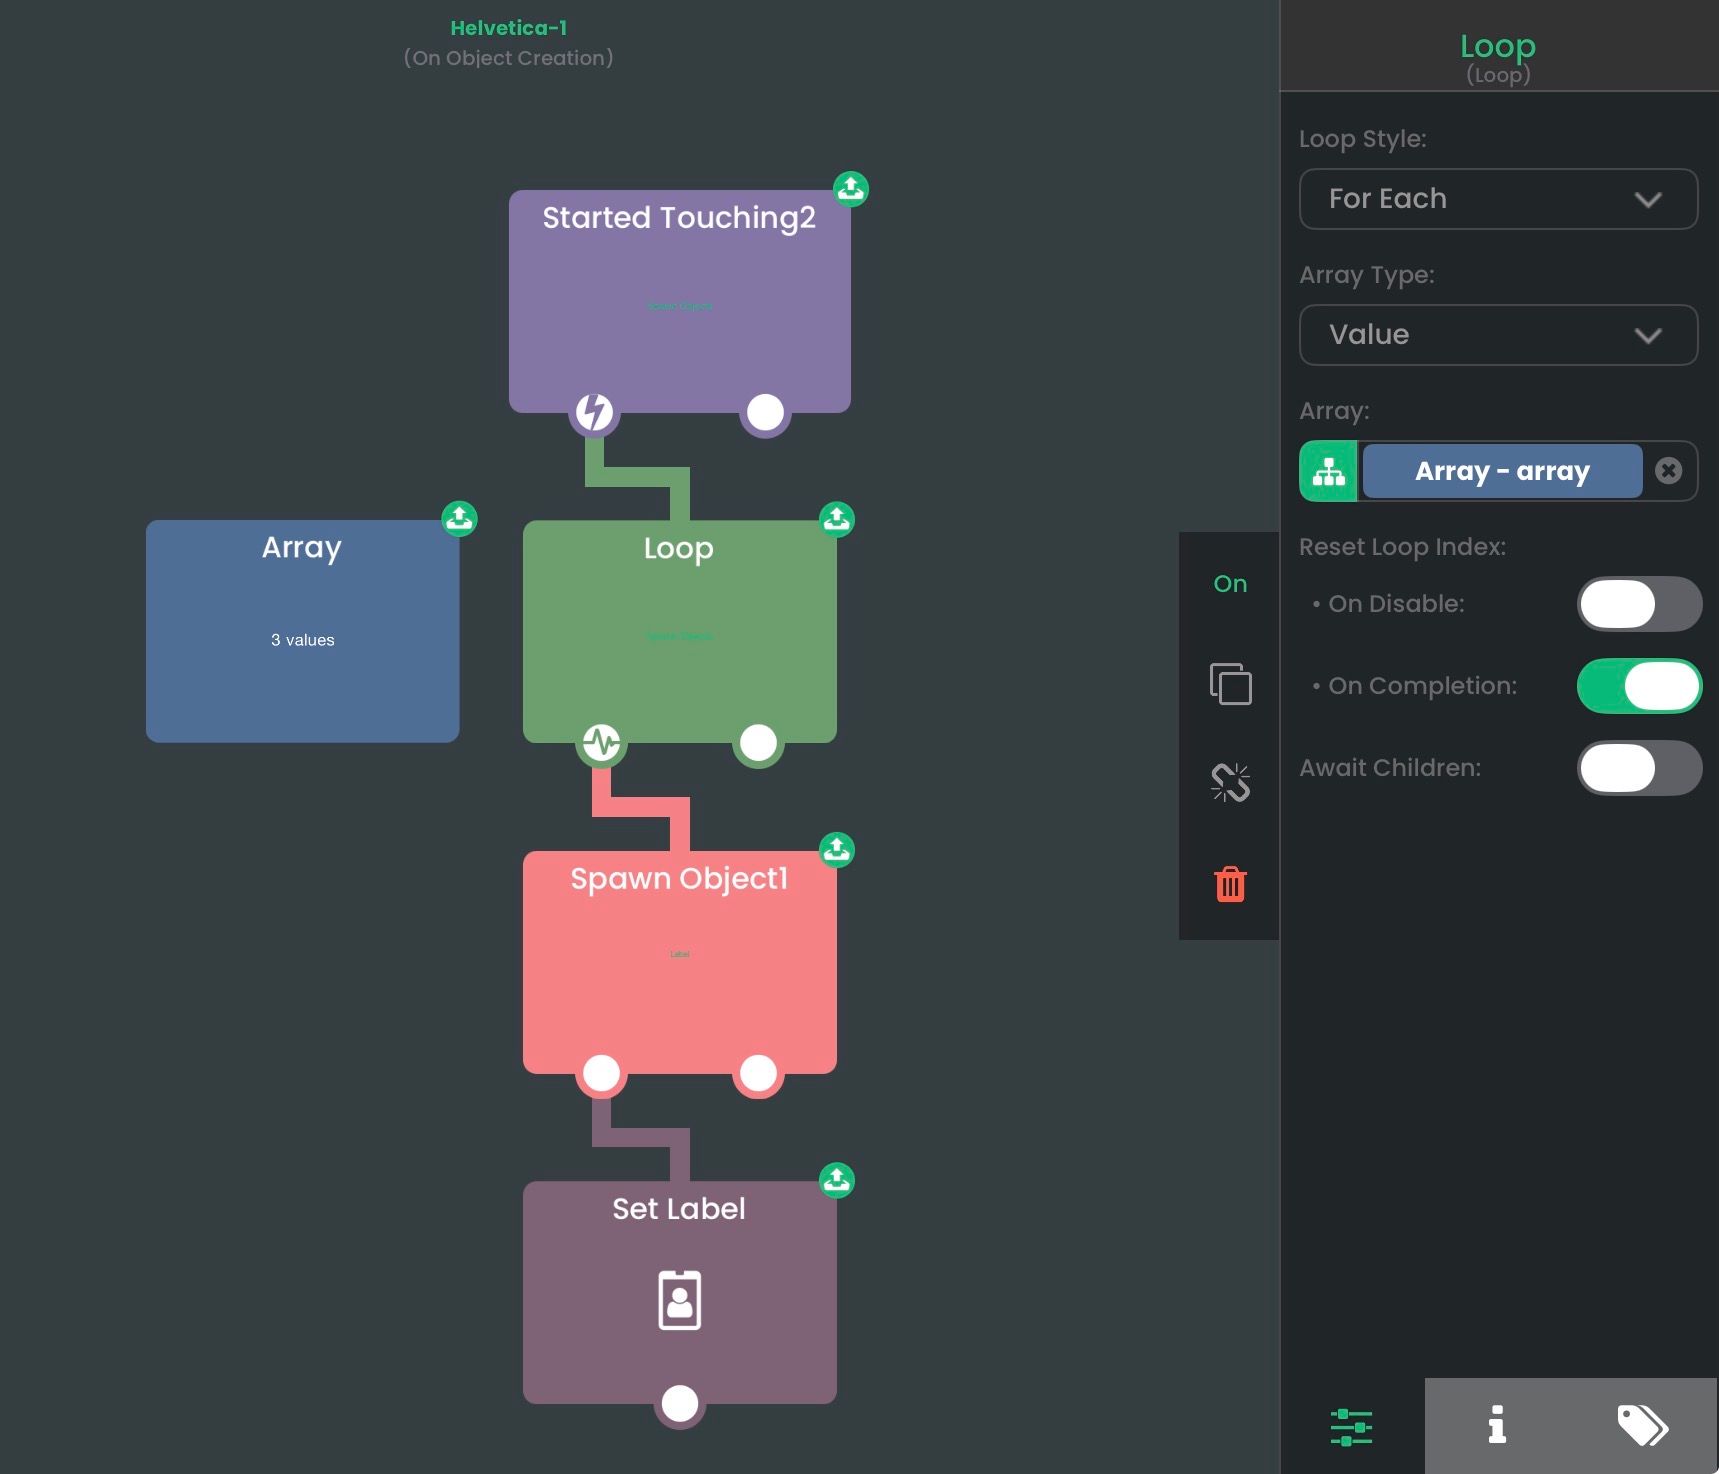Click export icon on Started Touching2 node
The width and height of the screenshot is (1719, 1474).
(x=851, y=189)
